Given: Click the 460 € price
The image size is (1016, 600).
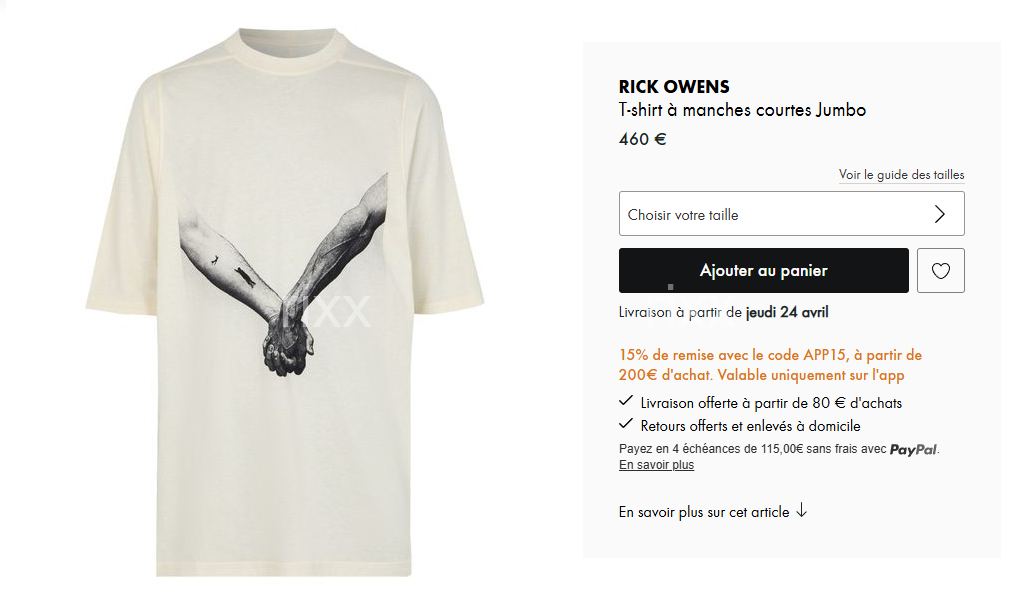Looking at the screenshot, I should (642, 139).
